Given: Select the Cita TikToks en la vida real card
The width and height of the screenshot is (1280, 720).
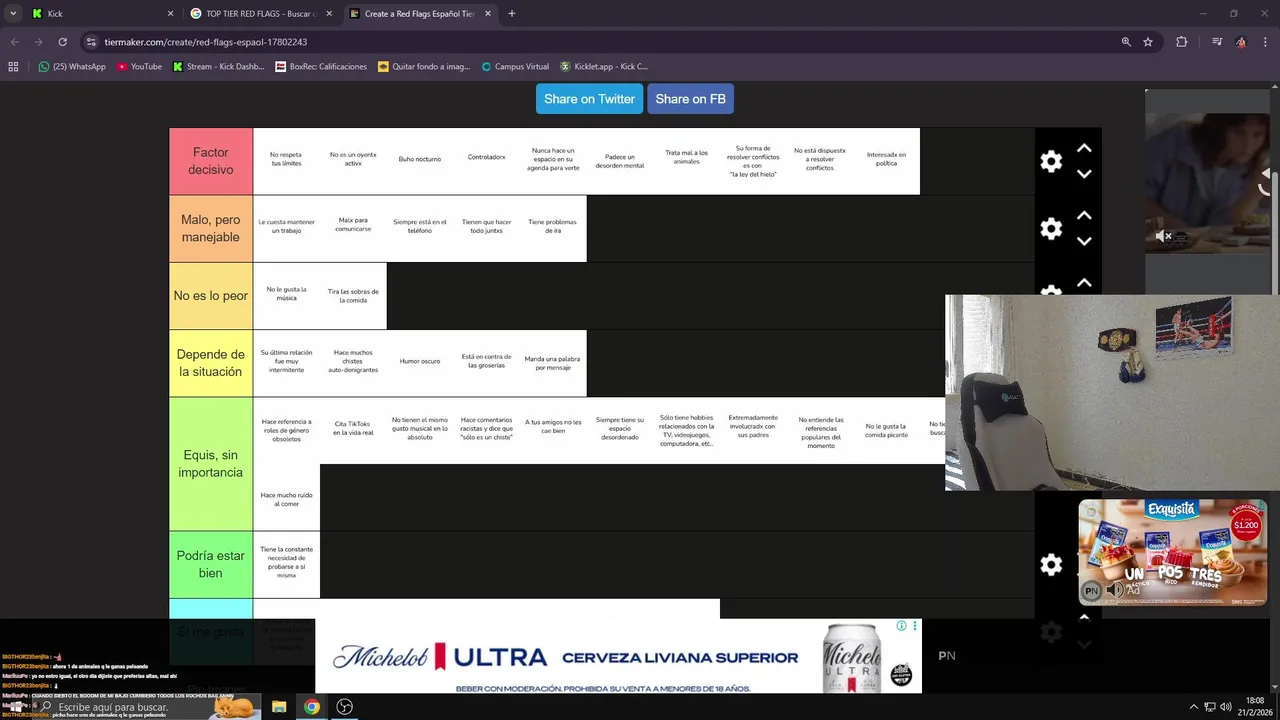Looking at the screenshot, I should [353, 430].
